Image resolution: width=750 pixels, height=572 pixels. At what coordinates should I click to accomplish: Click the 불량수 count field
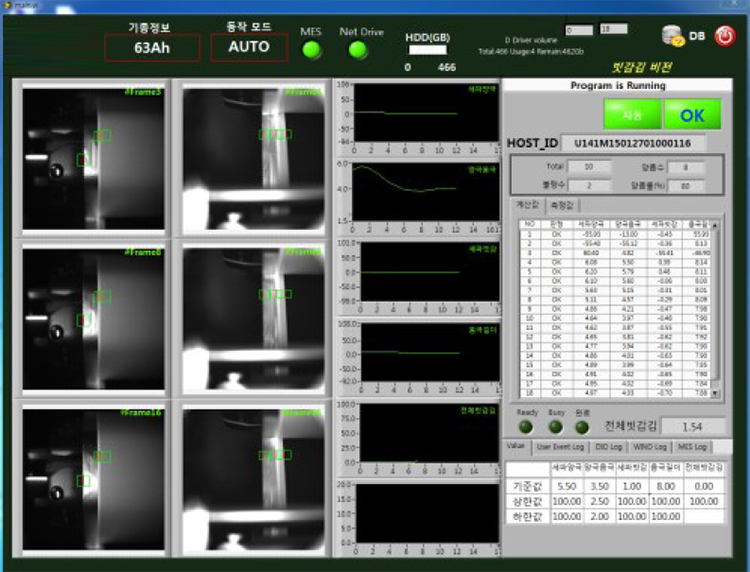coord(589,186)
